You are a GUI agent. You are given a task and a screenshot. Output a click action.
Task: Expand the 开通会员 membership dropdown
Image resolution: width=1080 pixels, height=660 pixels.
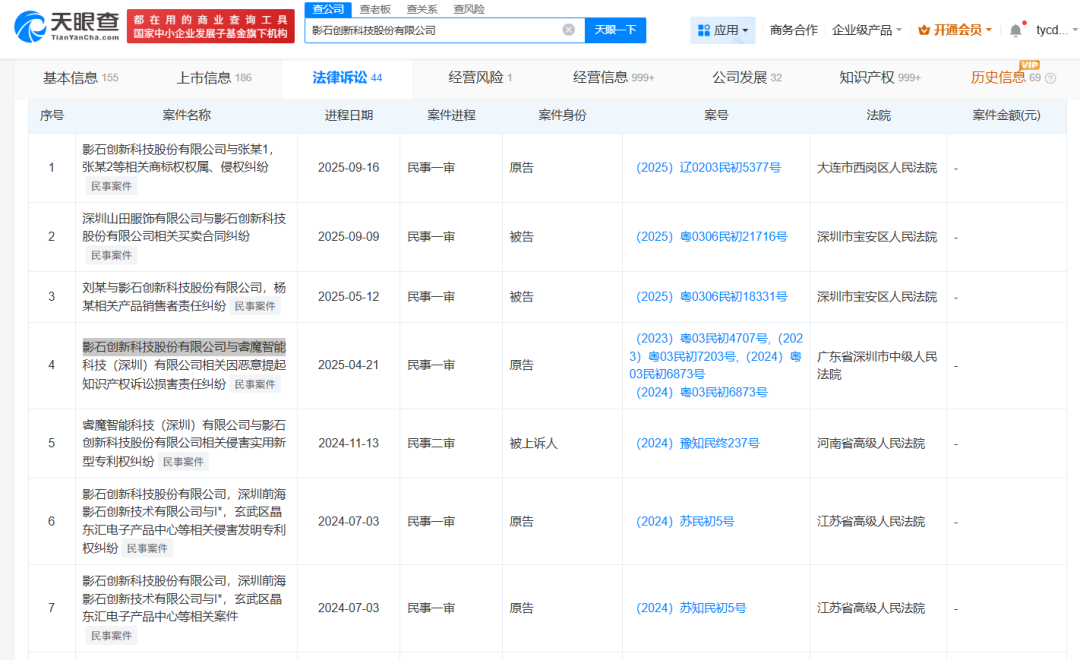(x=955, y=30)
